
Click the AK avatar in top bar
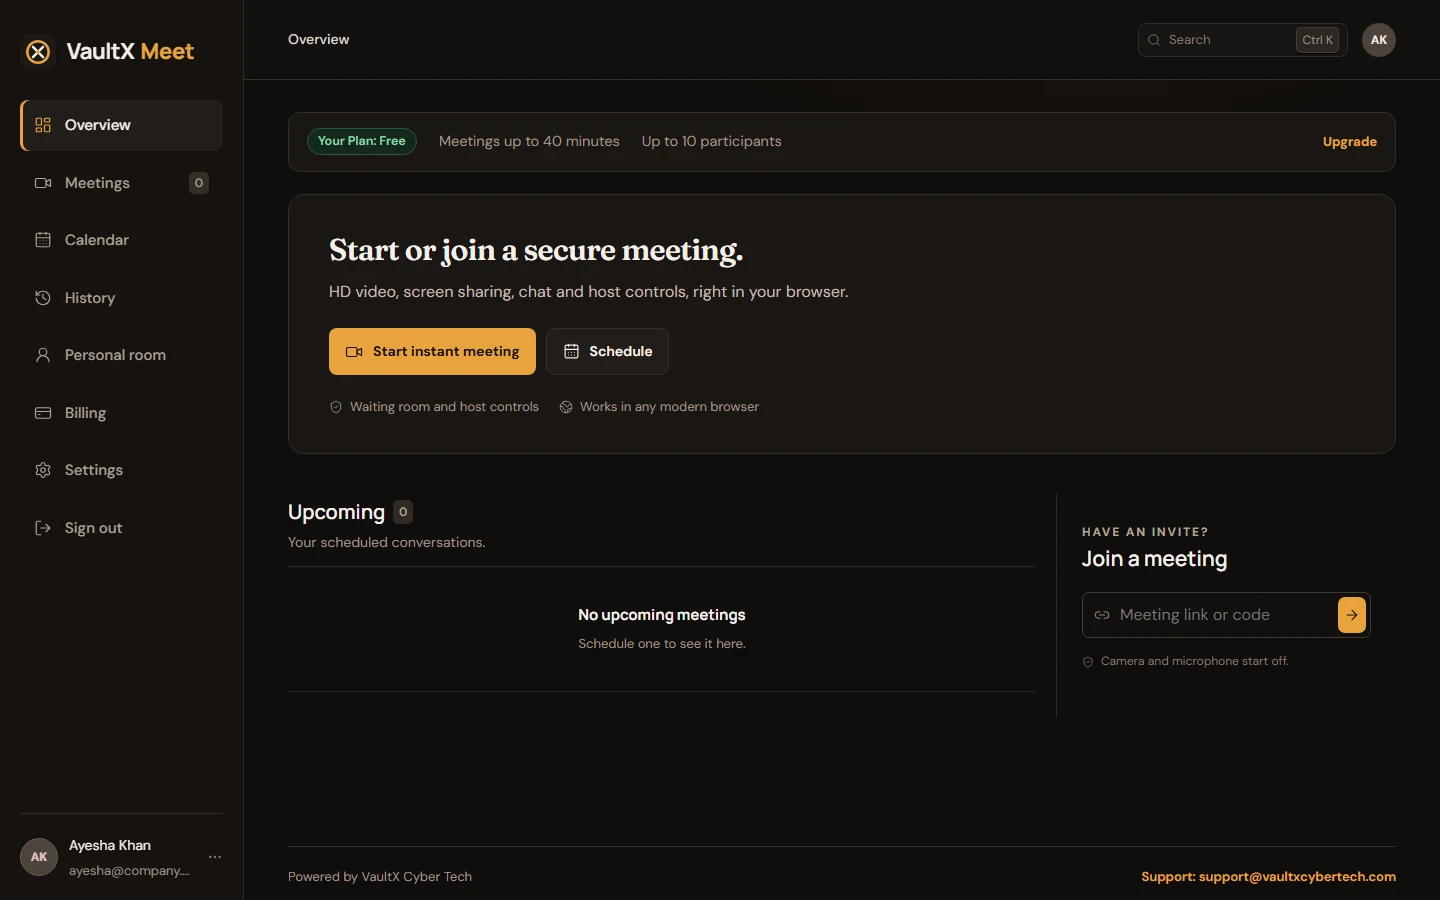pos(1379,40)
